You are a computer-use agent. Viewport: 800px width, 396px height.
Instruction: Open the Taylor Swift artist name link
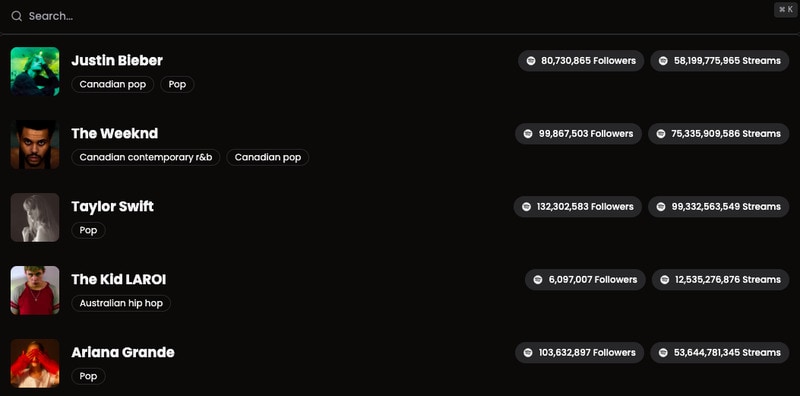click(x=112, y=207)
